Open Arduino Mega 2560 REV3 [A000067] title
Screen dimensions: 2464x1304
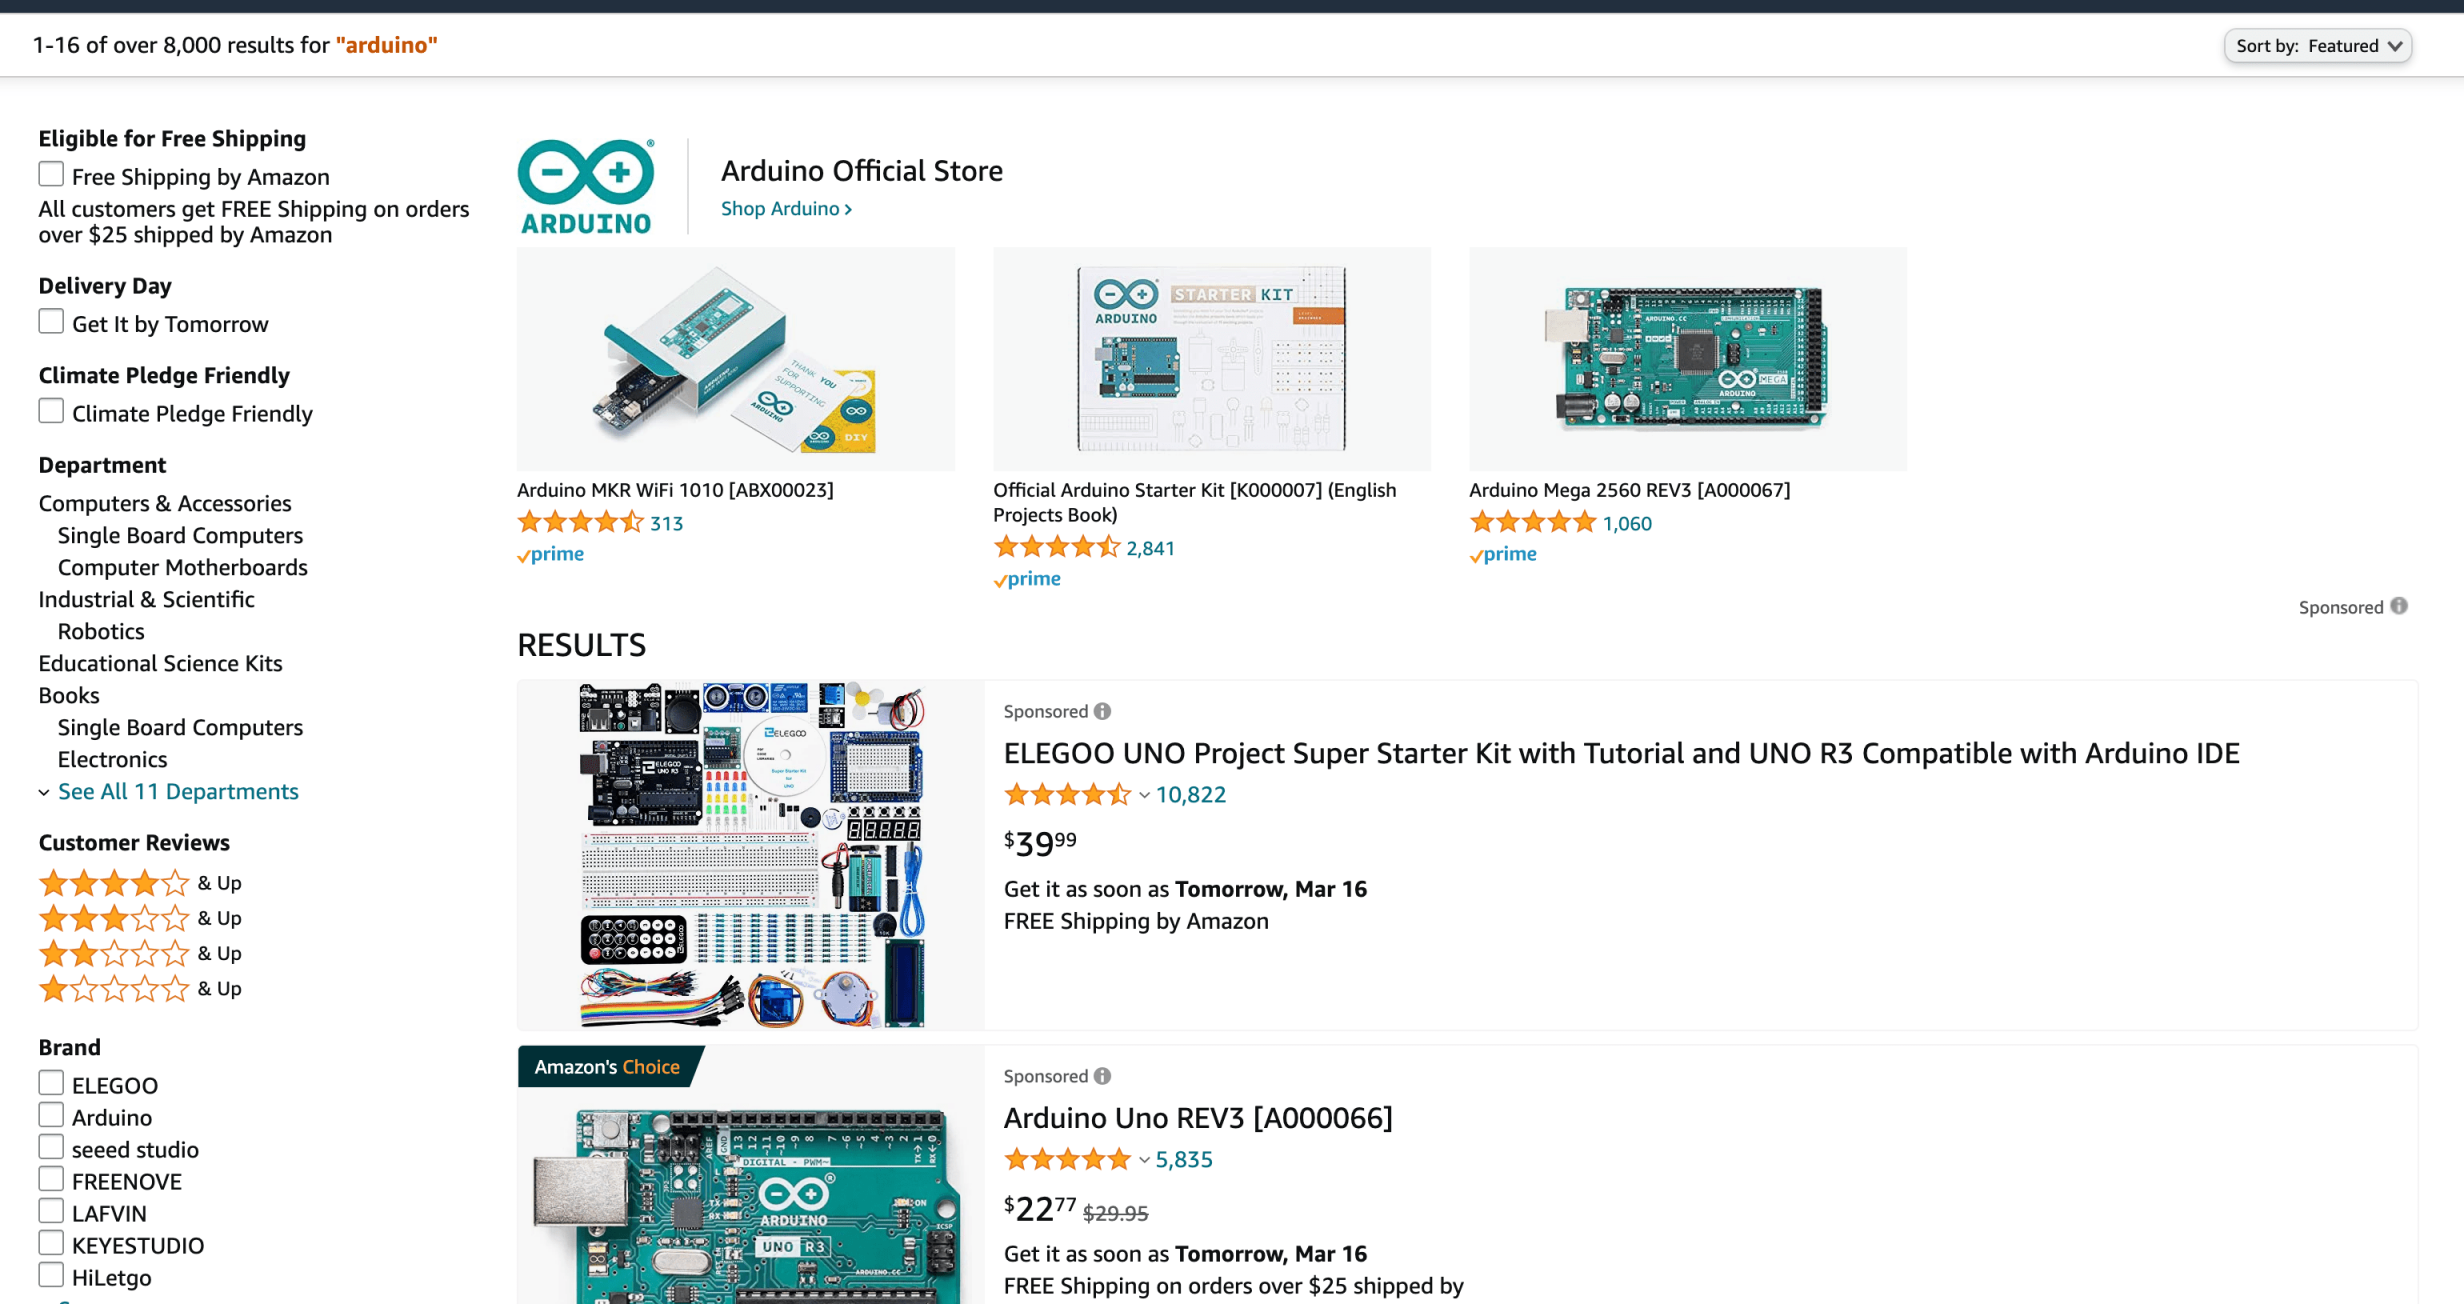[x=1630, y=490]
